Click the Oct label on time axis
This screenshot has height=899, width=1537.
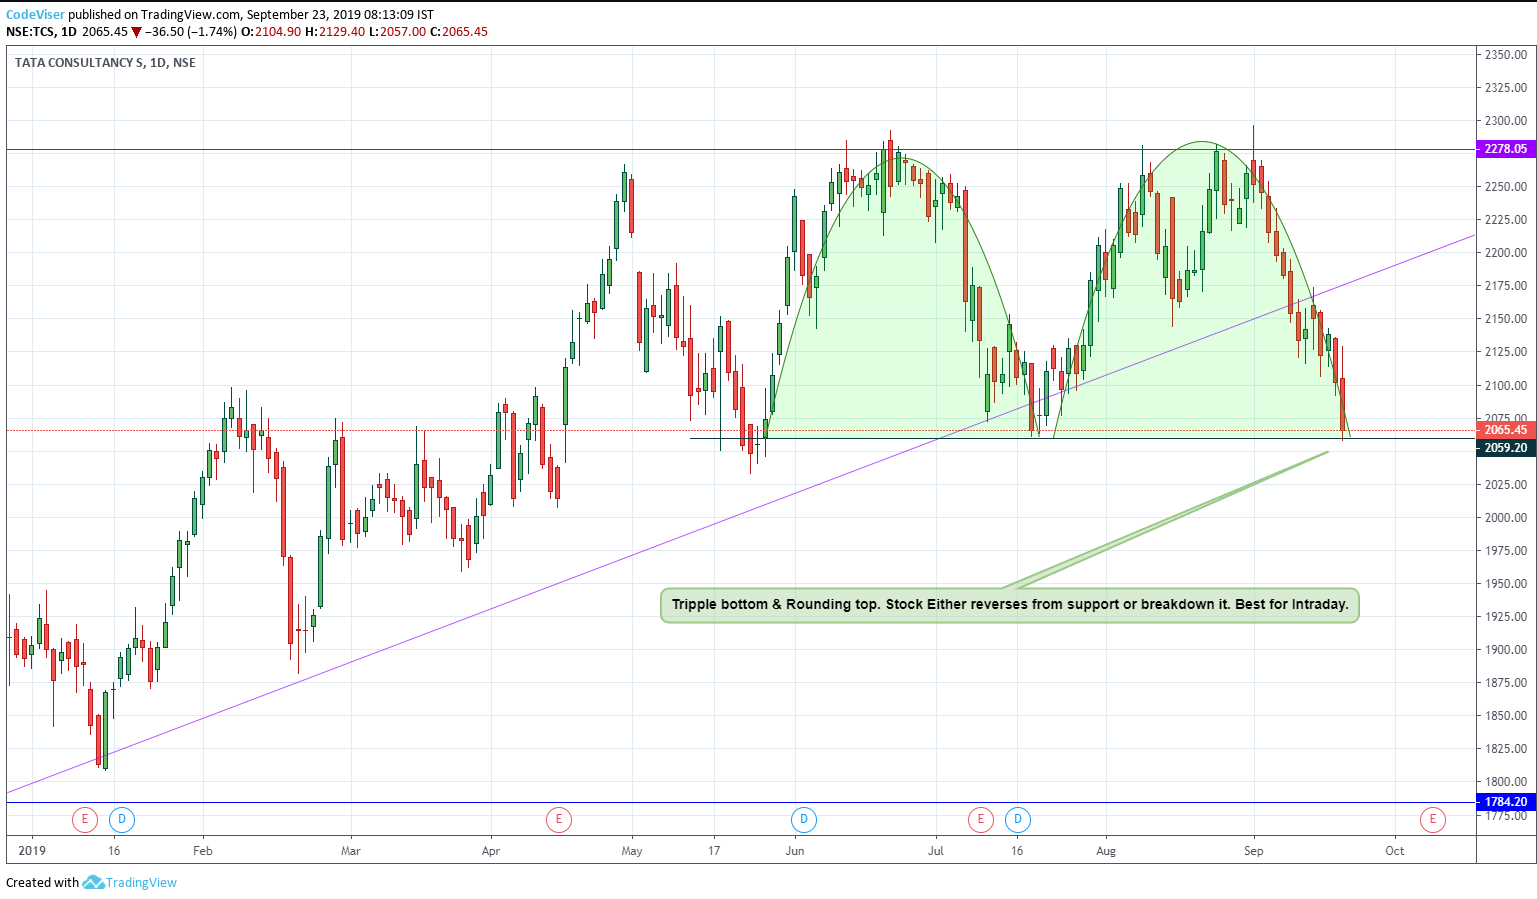pos(1395,851)
